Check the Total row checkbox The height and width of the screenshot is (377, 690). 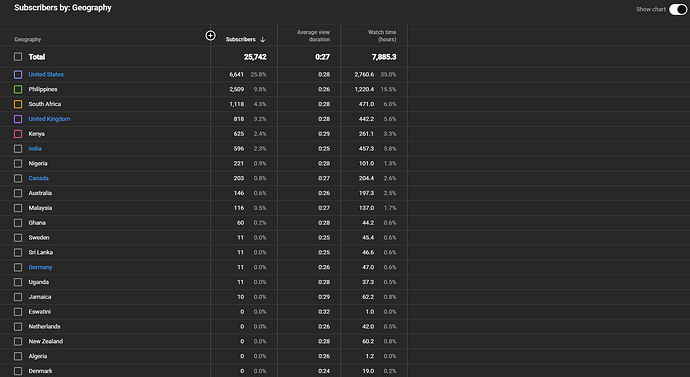pos(18,57)
